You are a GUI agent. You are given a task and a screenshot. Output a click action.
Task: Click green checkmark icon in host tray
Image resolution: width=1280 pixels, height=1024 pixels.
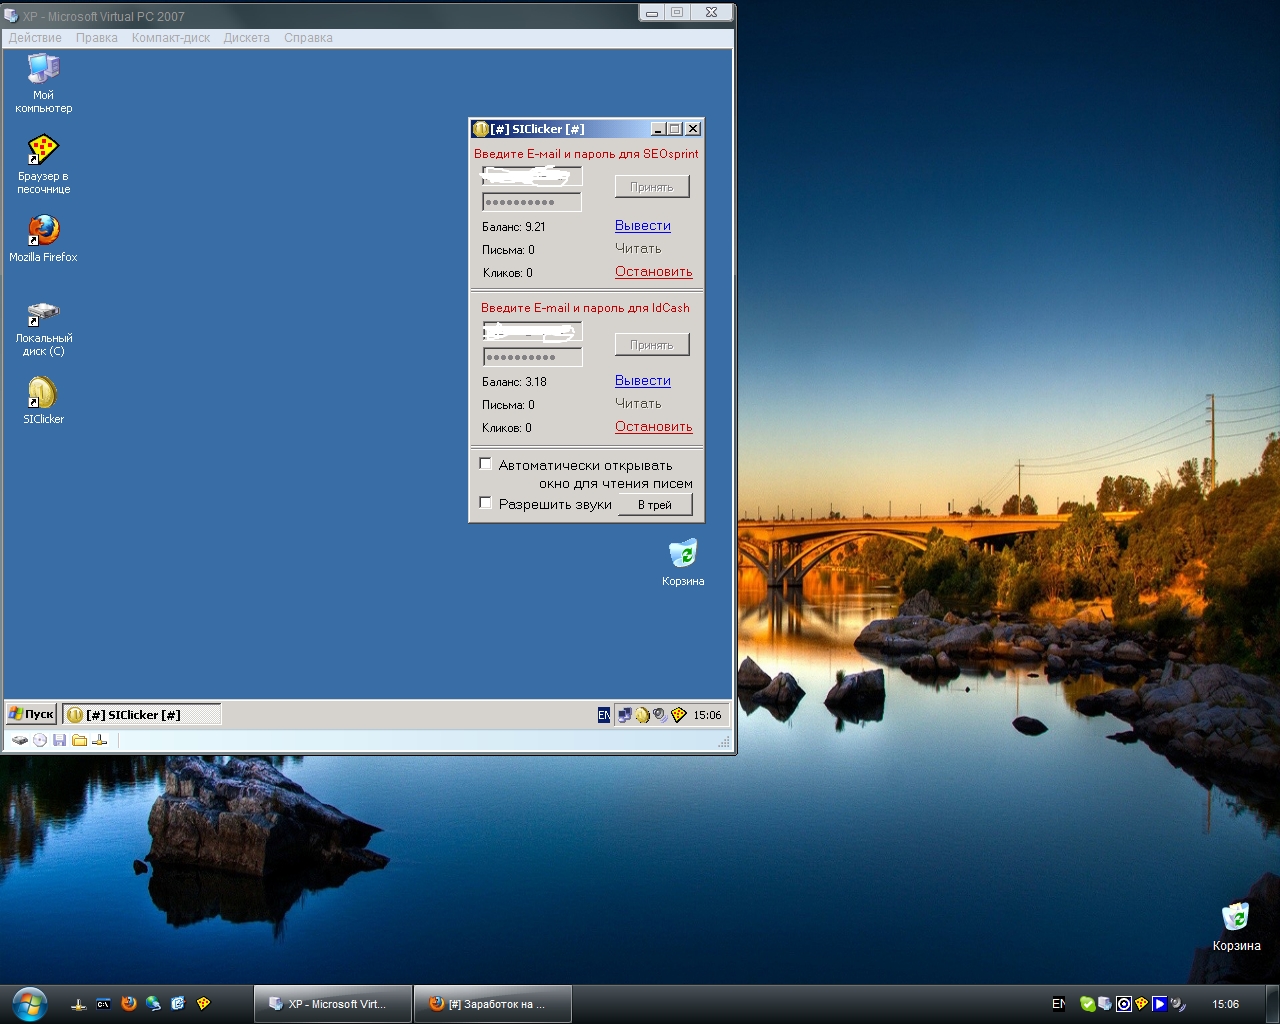click(1087, 1004)
